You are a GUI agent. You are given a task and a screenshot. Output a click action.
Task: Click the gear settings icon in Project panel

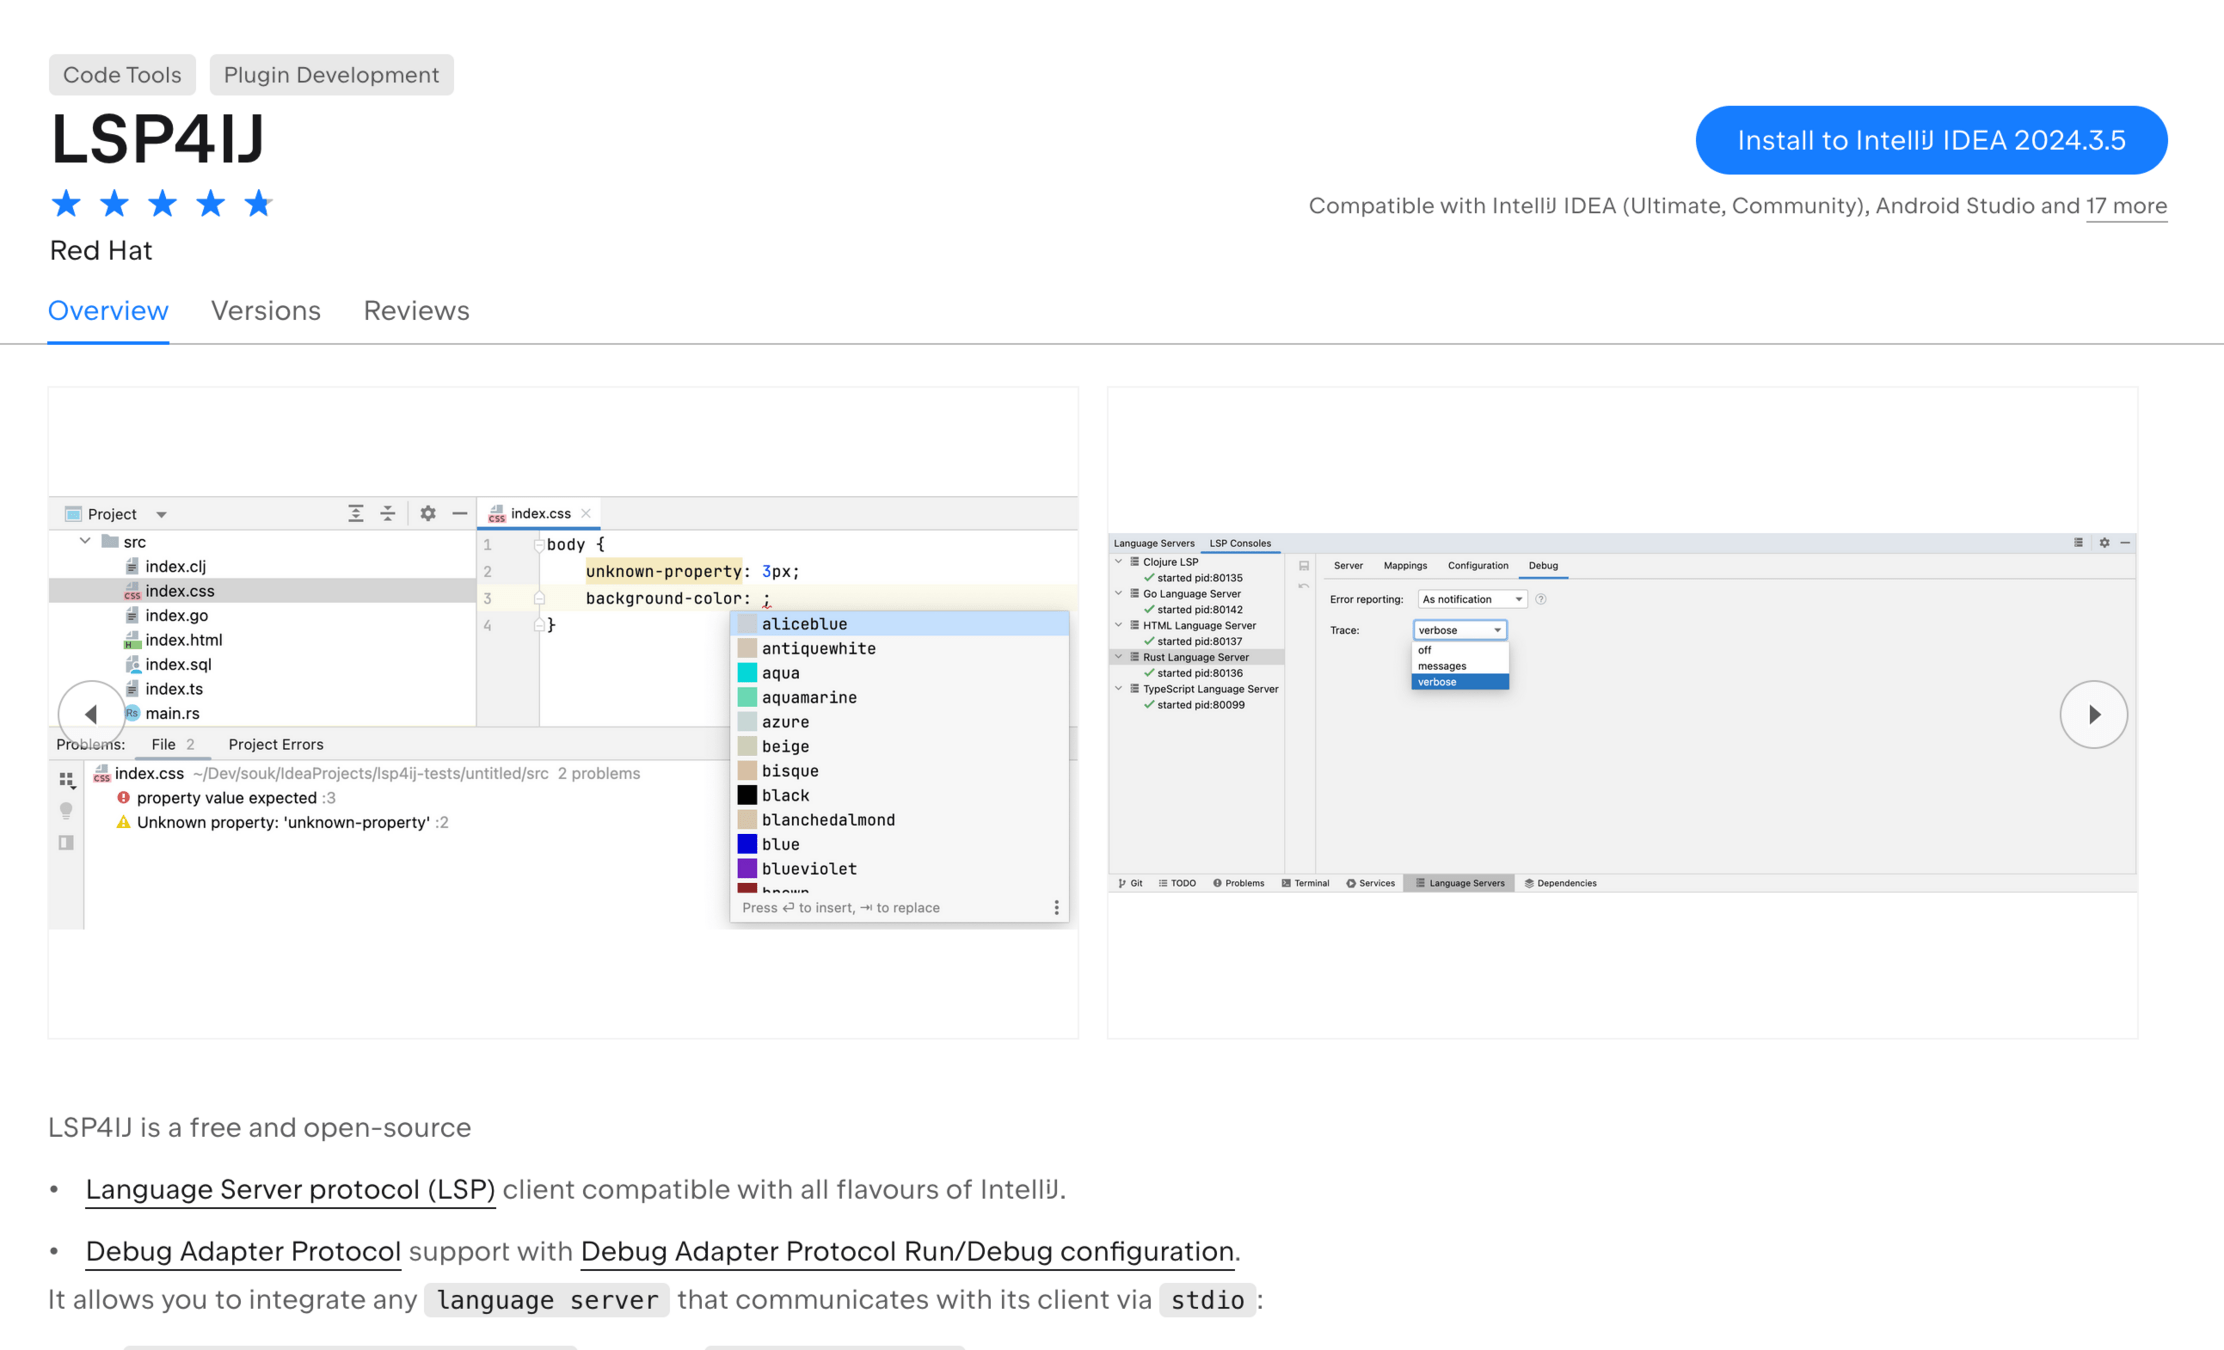point(428,513)
